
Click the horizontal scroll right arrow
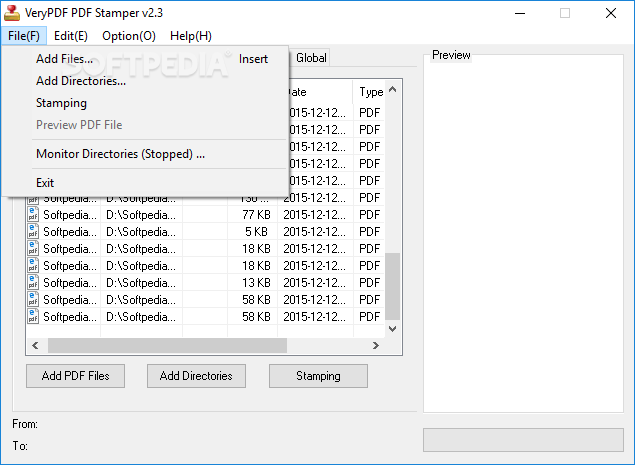tap(376, 345)
